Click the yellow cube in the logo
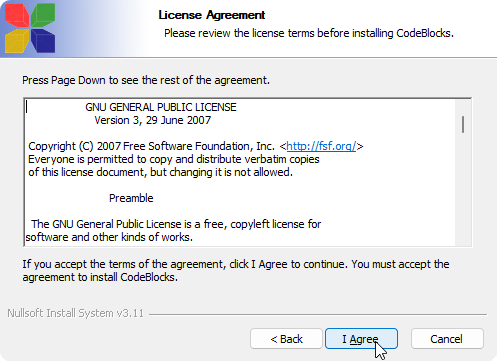The width and height of the screenshot is (497, 361). pyautogui.click(x=17, y=41)
